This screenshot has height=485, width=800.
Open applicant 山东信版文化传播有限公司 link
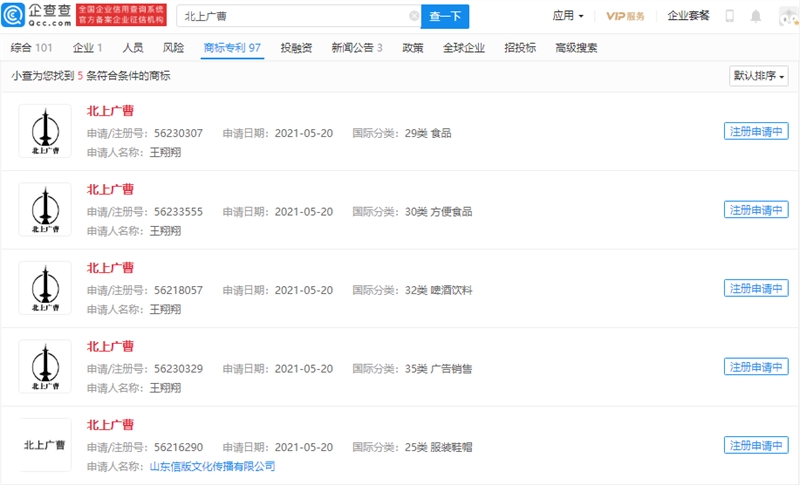coord(212,466)
